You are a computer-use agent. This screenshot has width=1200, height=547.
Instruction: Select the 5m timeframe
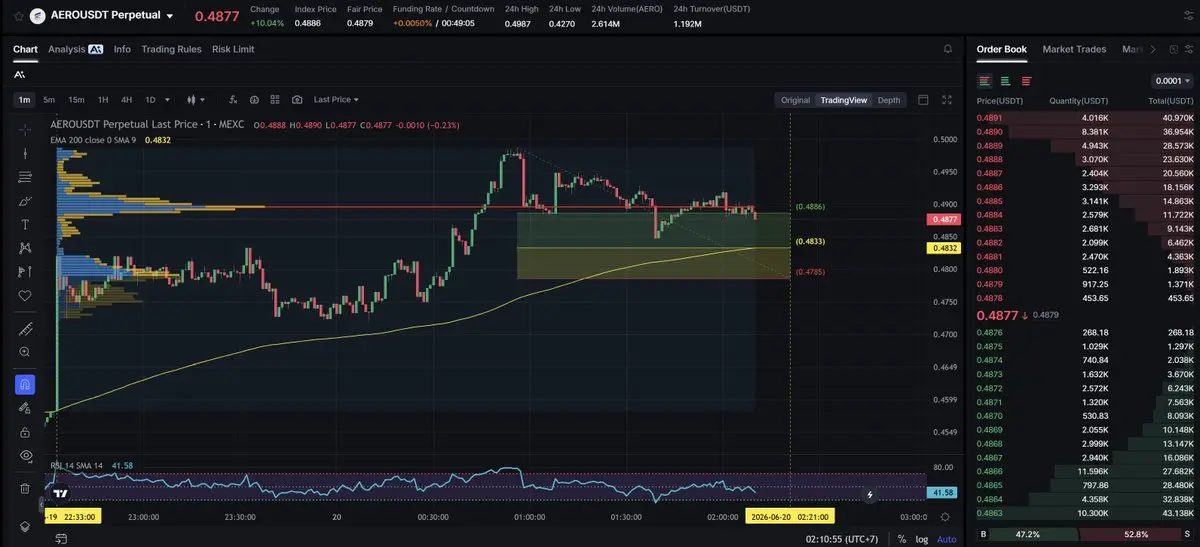click(49, 100)
